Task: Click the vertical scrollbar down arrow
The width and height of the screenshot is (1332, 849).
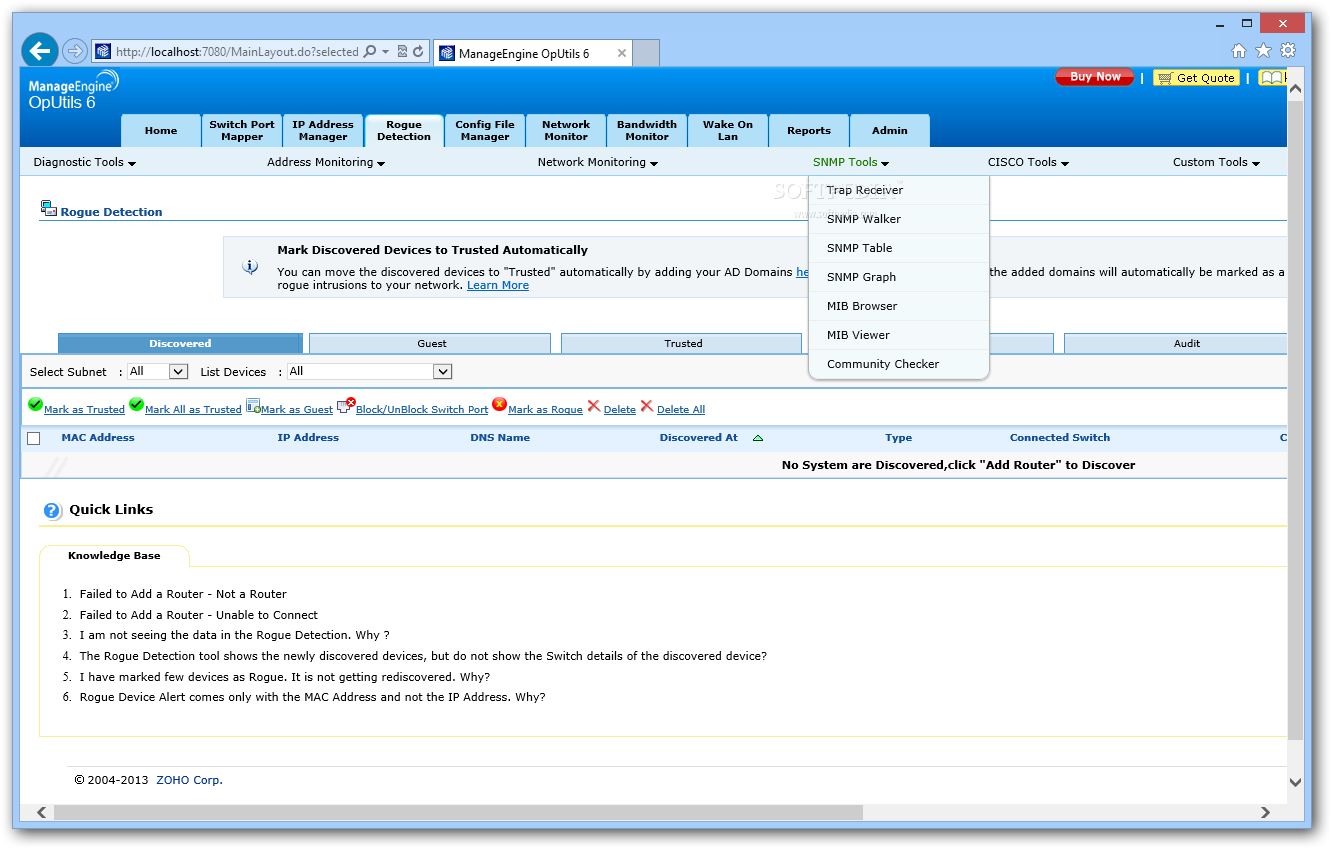Action: [1295, 783]
